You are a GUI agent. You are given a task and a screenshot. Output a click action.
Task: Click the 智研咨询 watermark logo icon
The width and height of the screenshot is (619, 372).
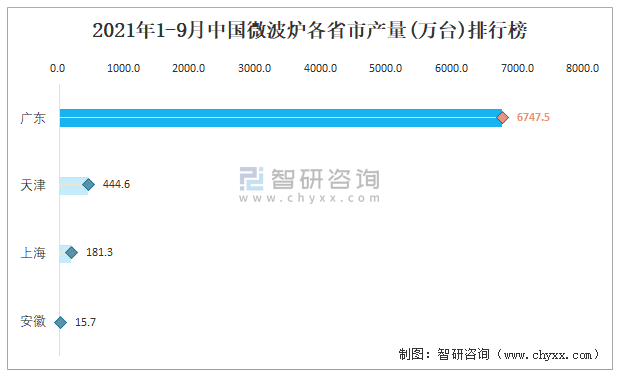tap(251, 178)
